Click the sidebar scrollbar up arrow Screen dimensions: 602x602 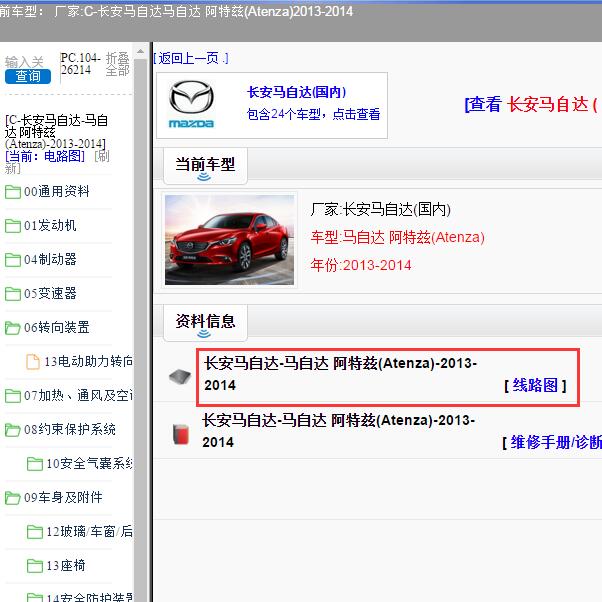pyautogui.click(x=141, y=51)
